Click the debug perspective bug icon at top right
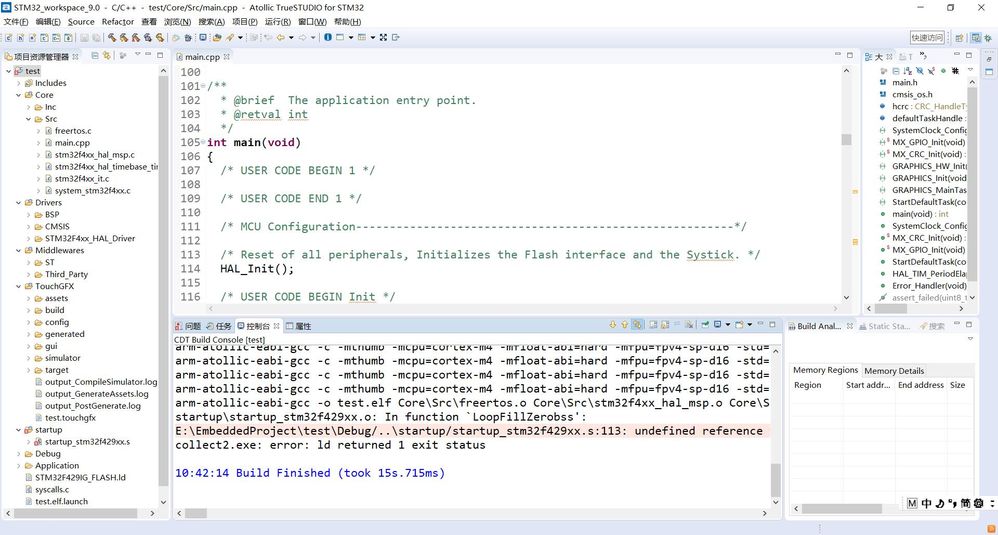 (988, 38)
